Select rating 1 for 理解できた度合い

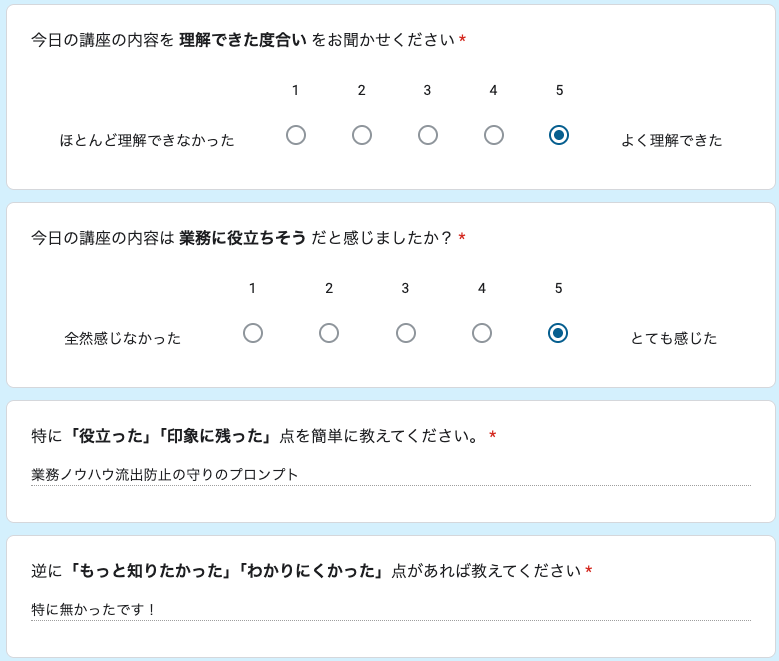coord(296,135)
